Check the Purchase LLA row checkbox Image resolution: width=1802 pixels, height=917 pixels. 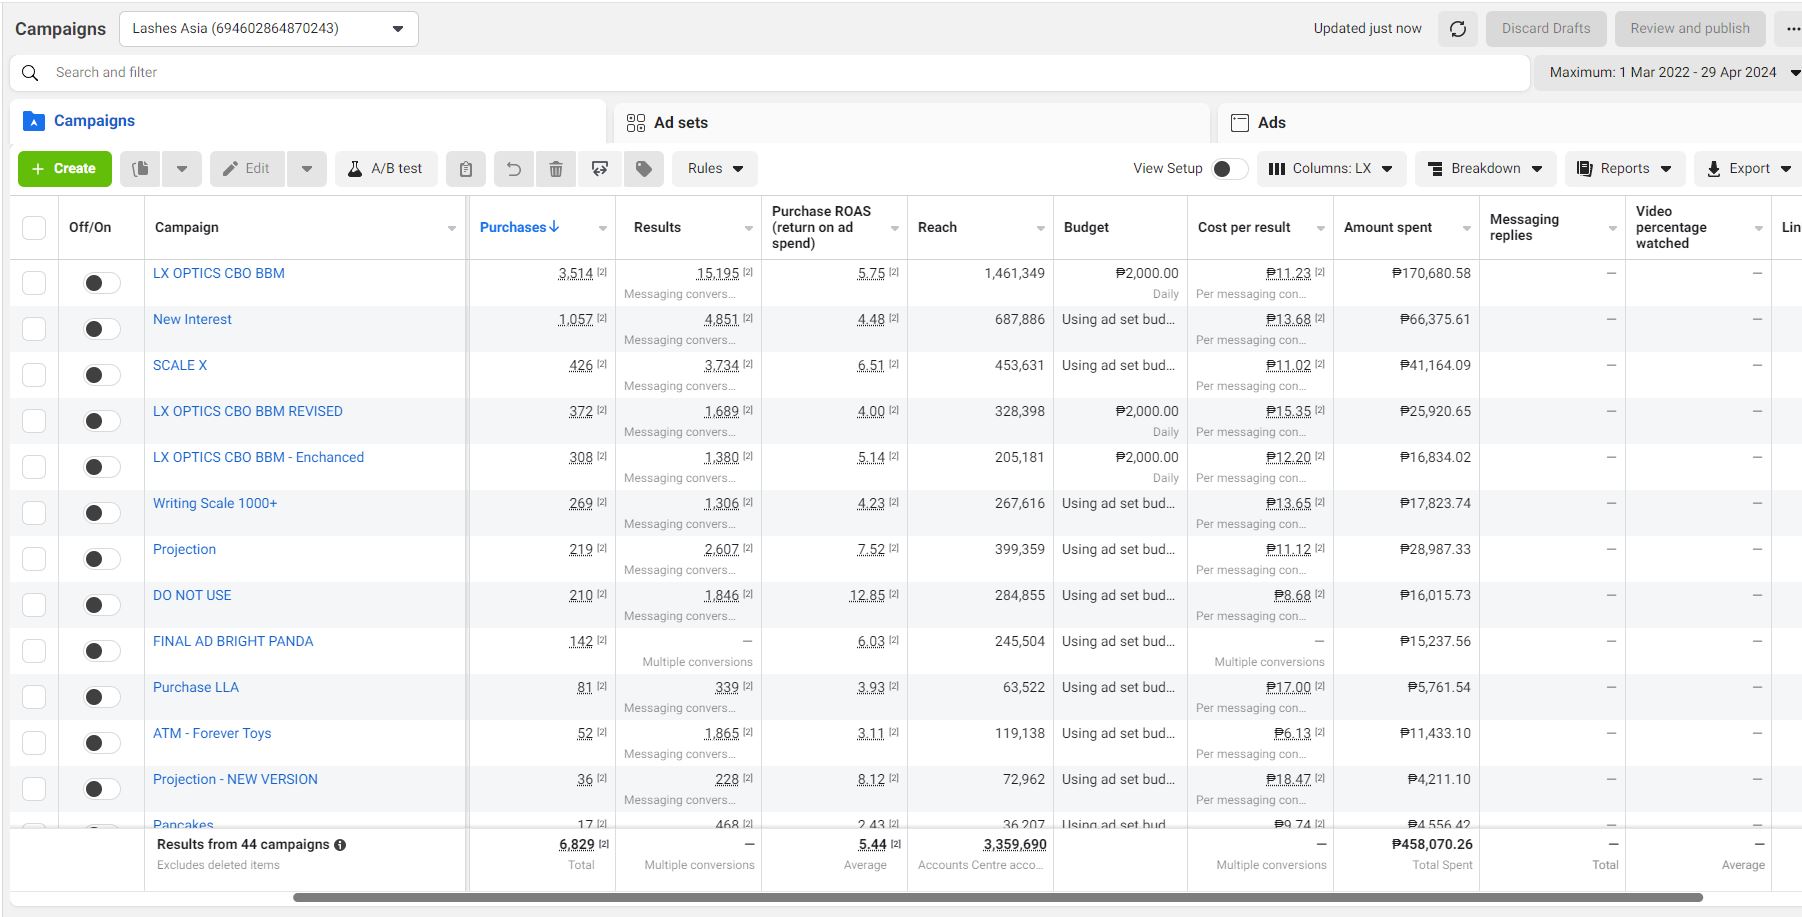point(34,697)
